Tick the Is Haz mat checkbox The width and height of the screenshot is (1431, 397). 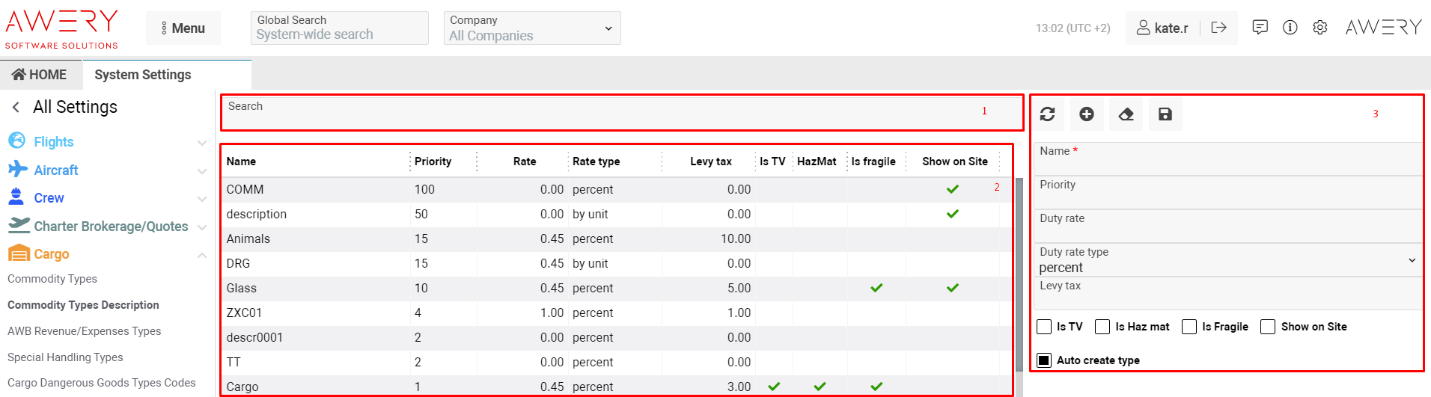[x=1103, y=326]
